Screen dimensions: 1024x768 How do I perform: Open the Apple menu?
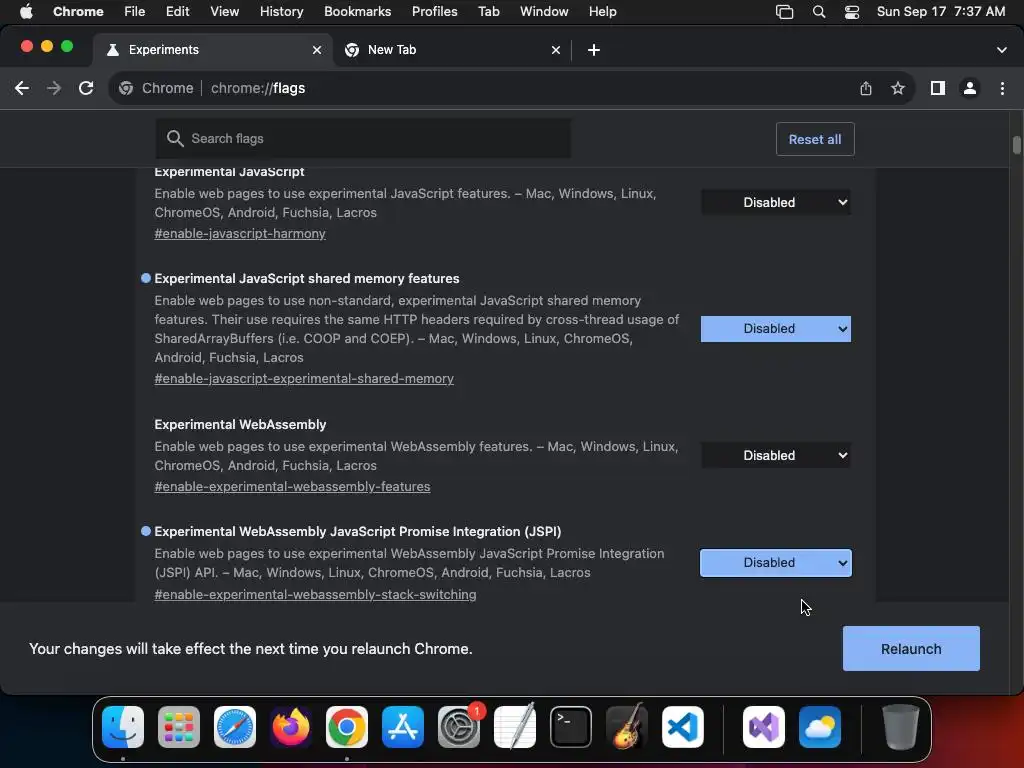point(26,12)
